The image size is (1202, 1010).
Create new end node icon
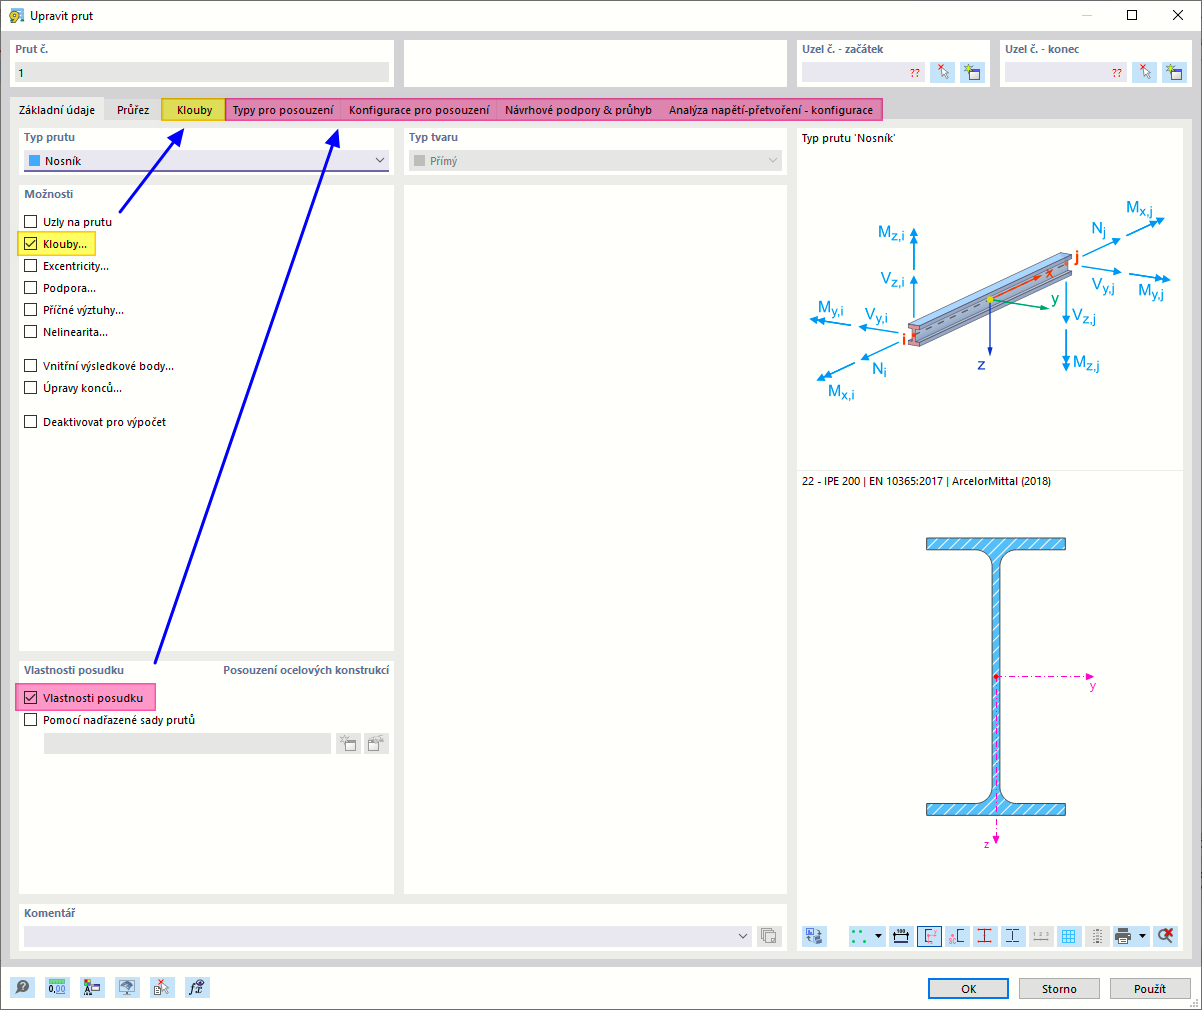pyautogui.click(x=1174, y=72)
